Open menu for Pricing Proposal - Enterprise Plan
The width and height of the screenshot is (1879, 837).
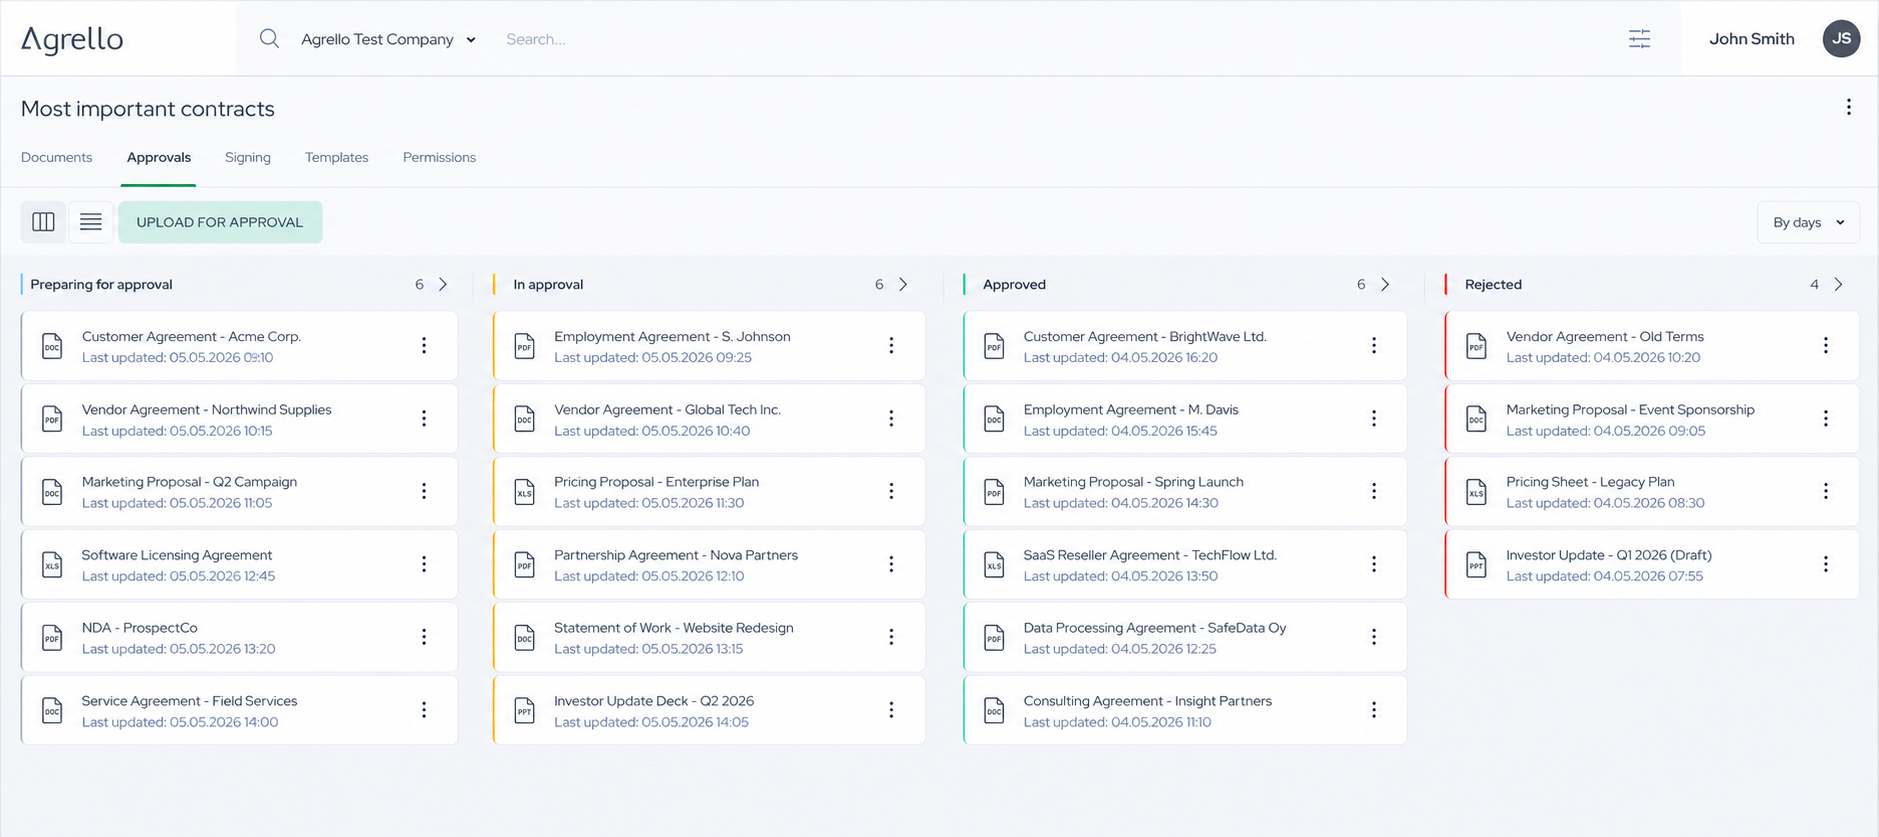coord(891,491)
